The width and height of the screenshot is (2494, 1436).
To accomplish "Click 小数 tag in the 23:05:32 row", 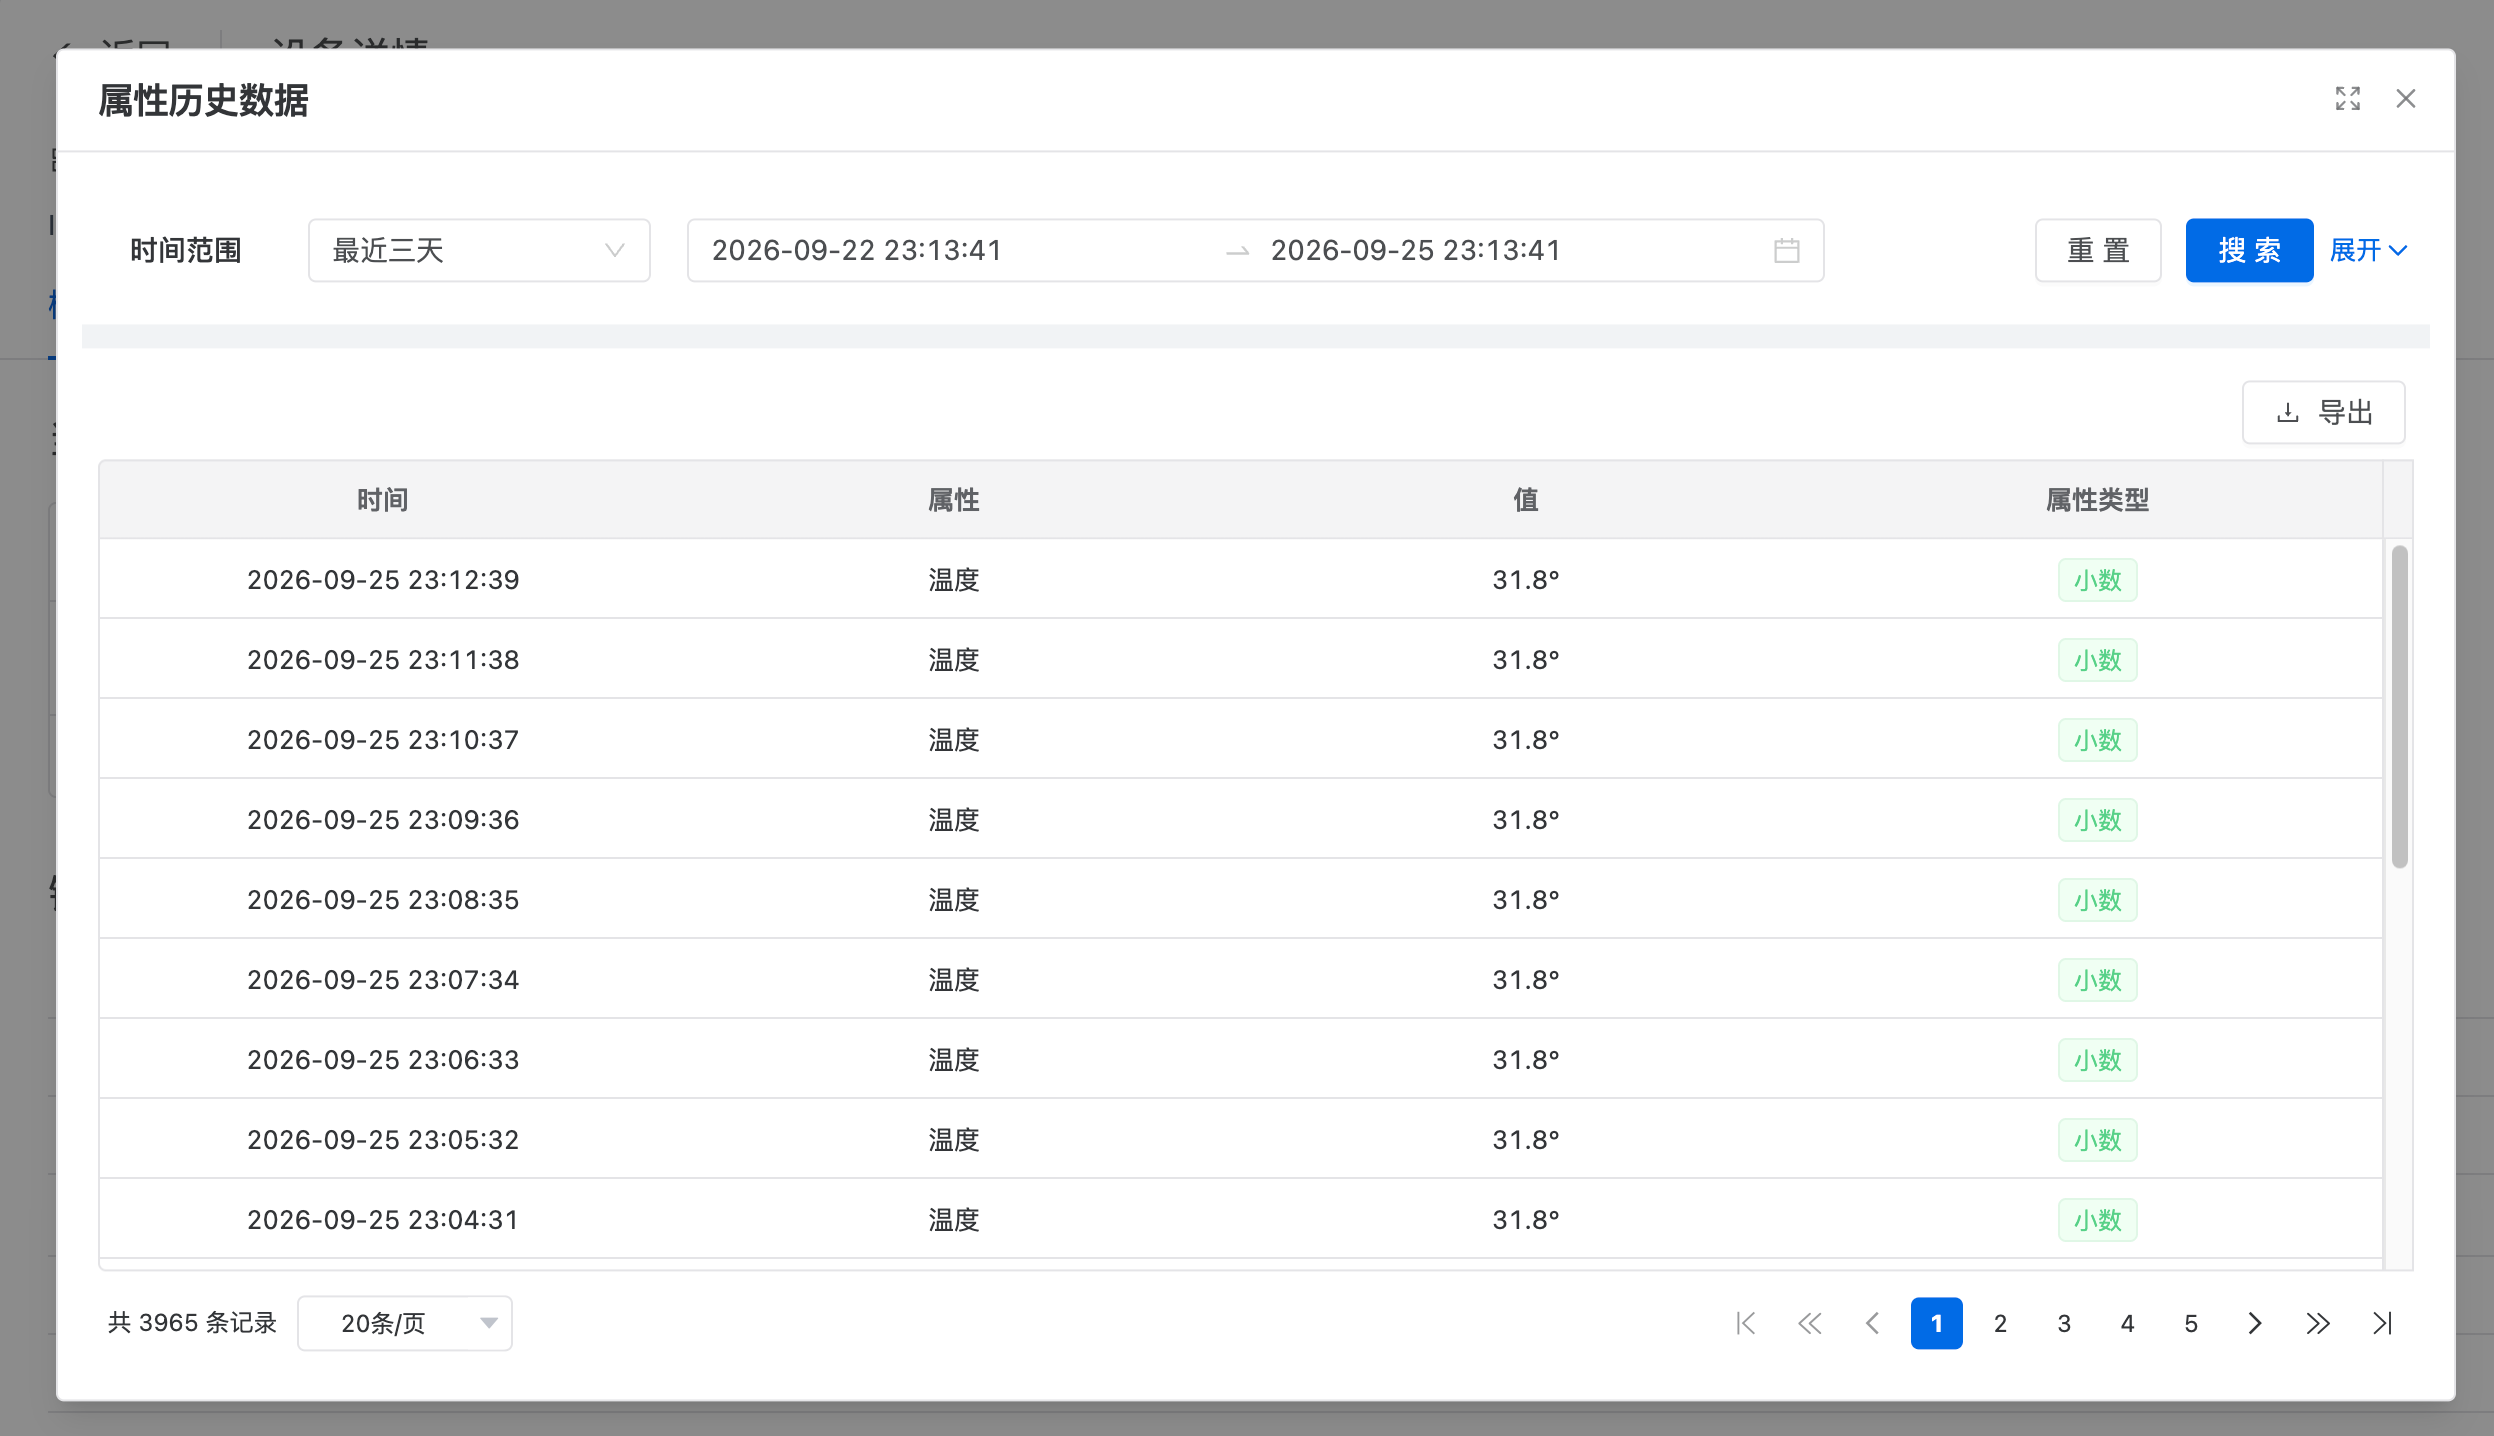I will coord(2097,1140).
